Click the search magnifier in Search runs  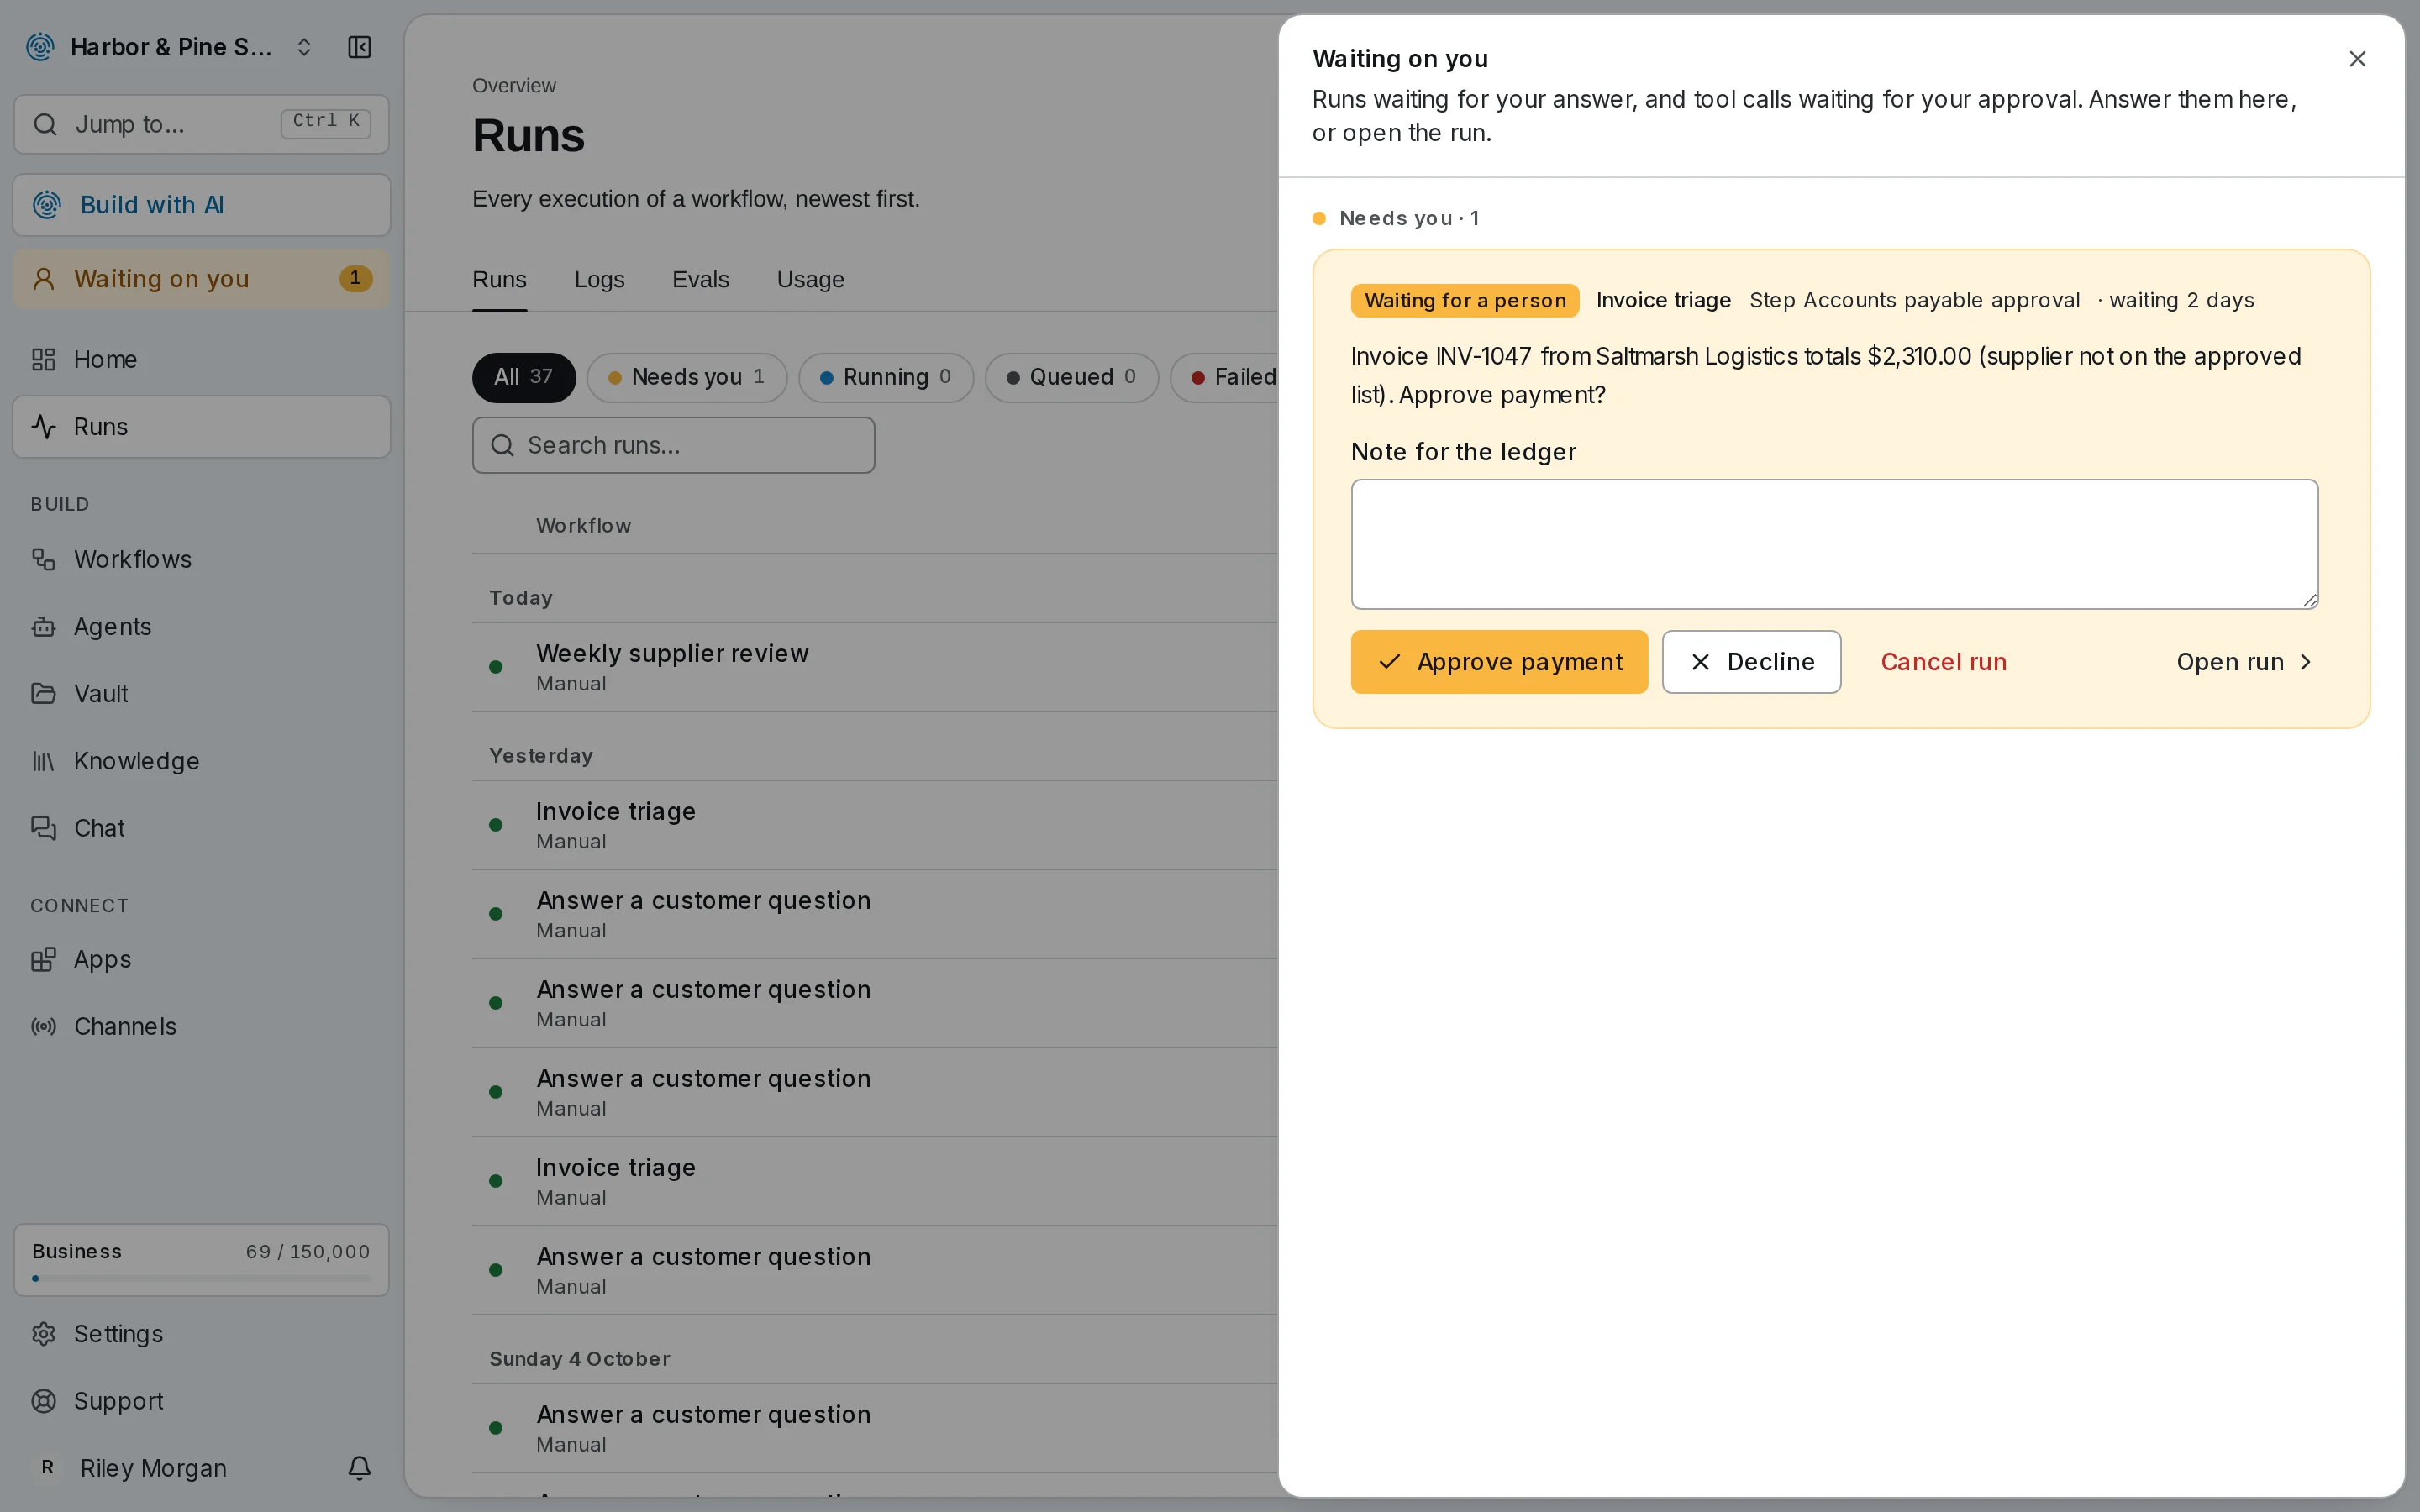pos(503,445)
